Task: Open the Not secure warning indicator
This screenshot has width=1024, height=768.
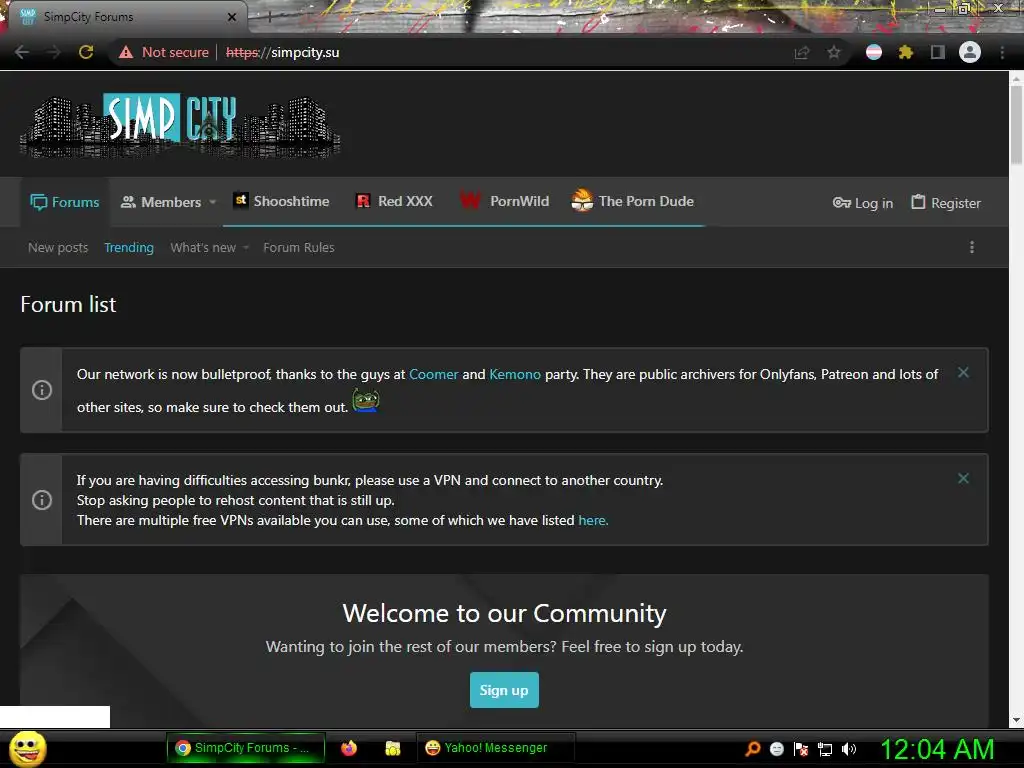Action: pos(164,52)
